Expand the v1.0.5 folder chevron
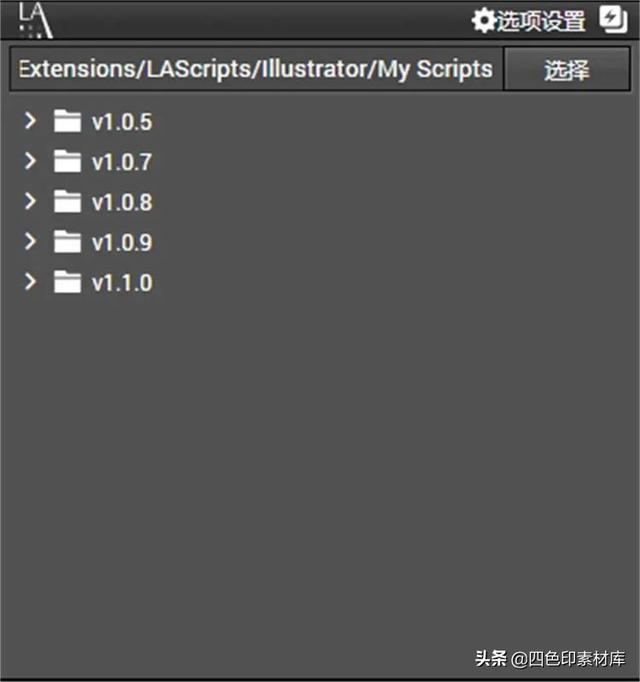Viewport: 640px width, 682px height. pos(30,120)
